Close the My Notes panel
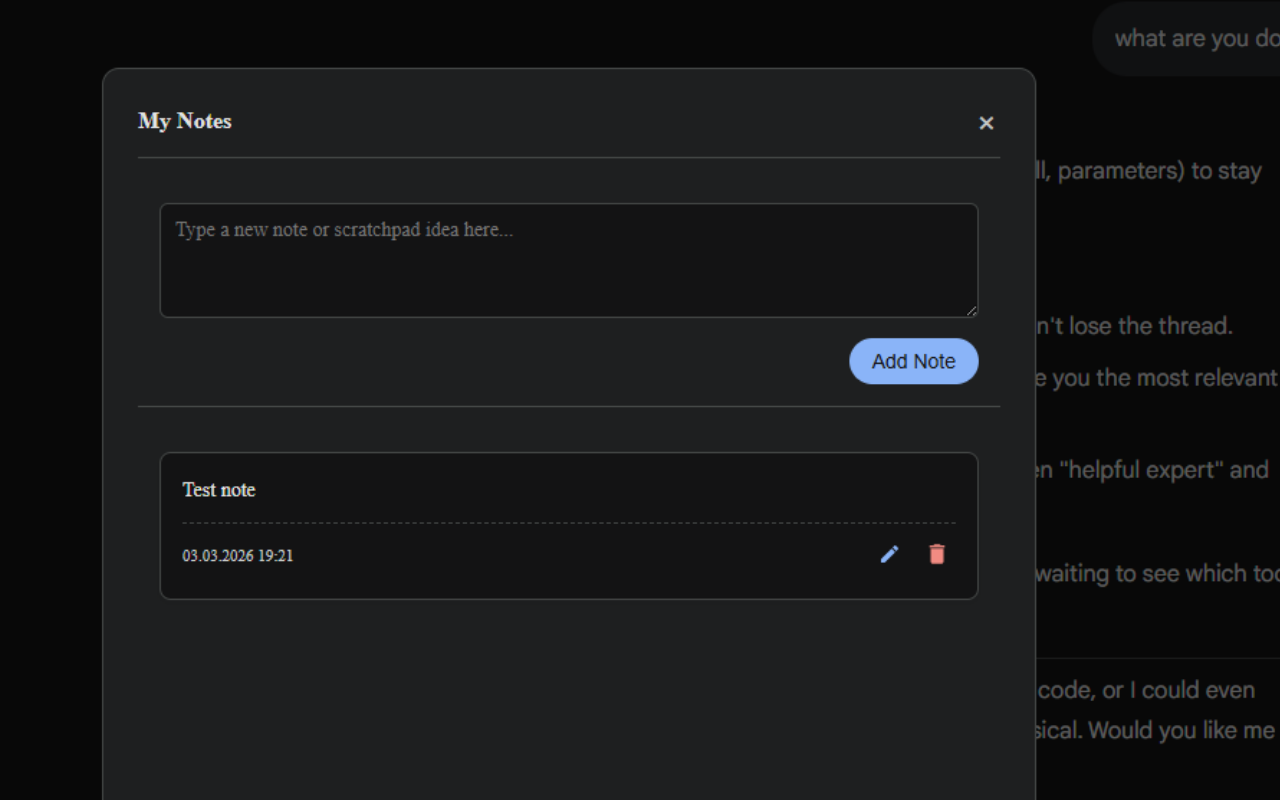 (x=986, y=123)
